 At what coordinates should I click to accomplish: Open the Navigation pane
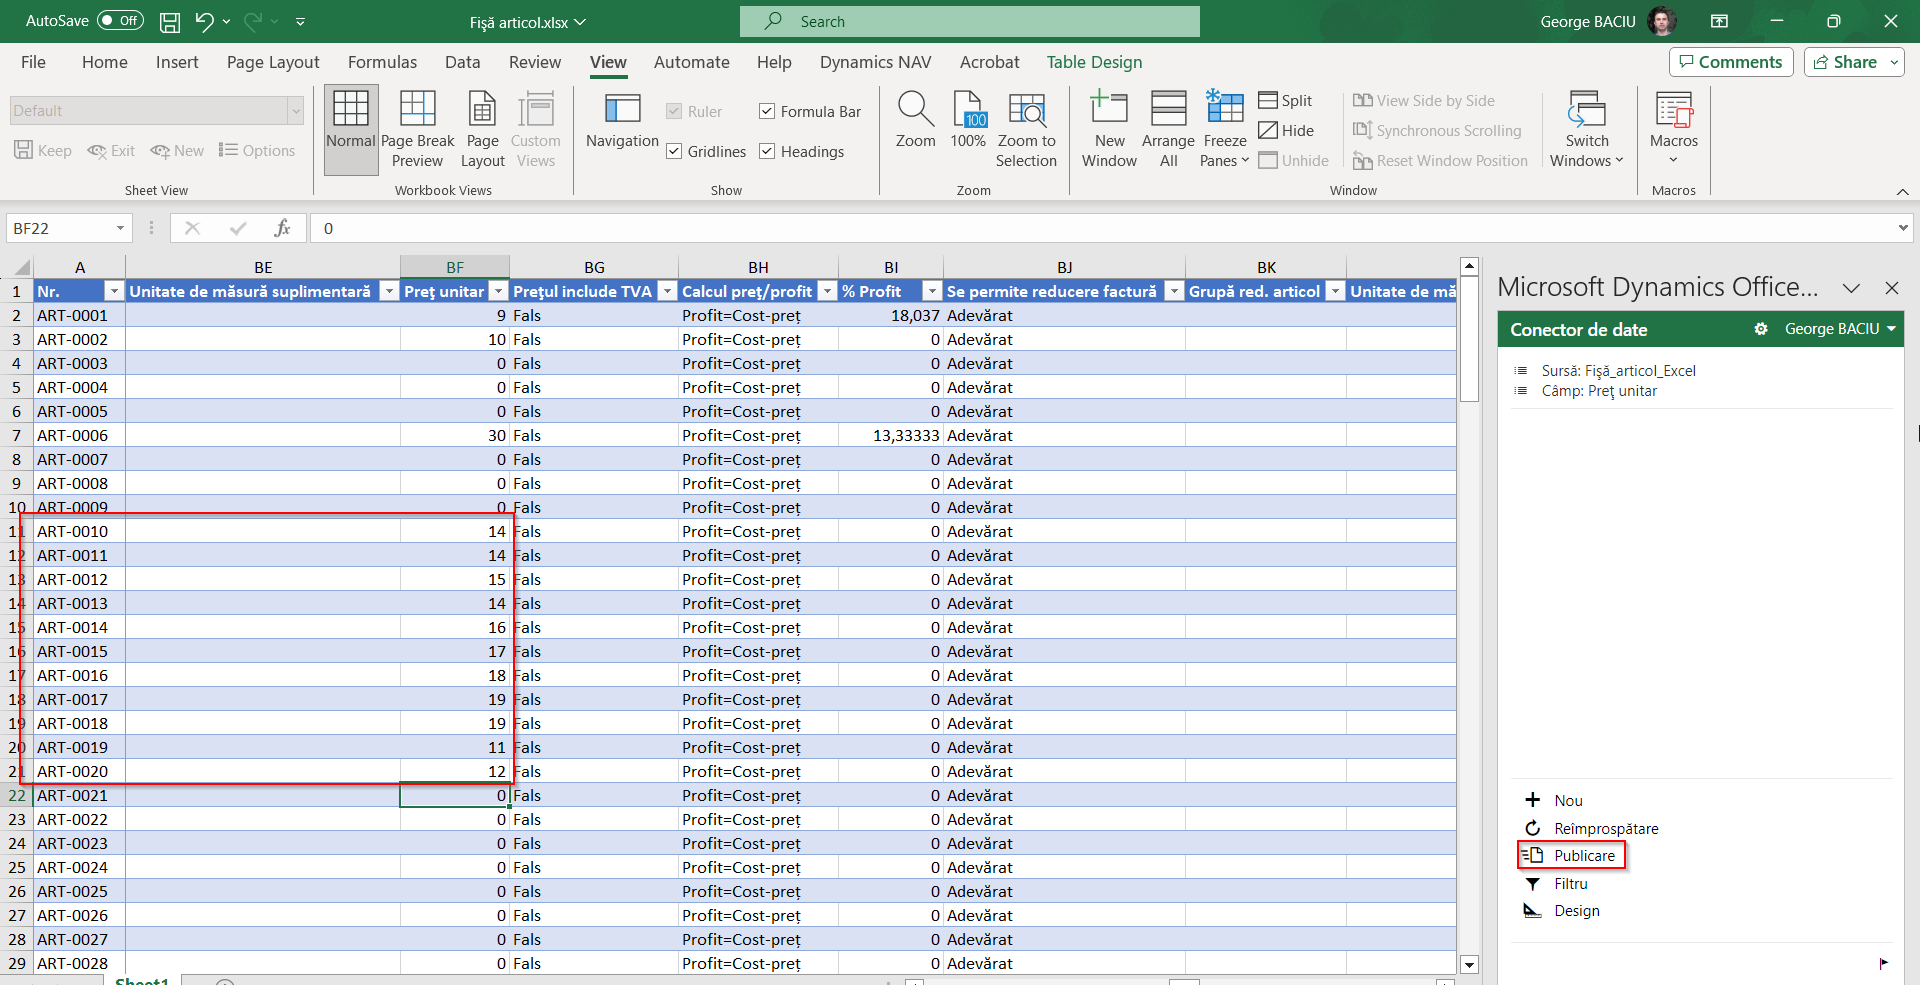[x=622, y=120]
